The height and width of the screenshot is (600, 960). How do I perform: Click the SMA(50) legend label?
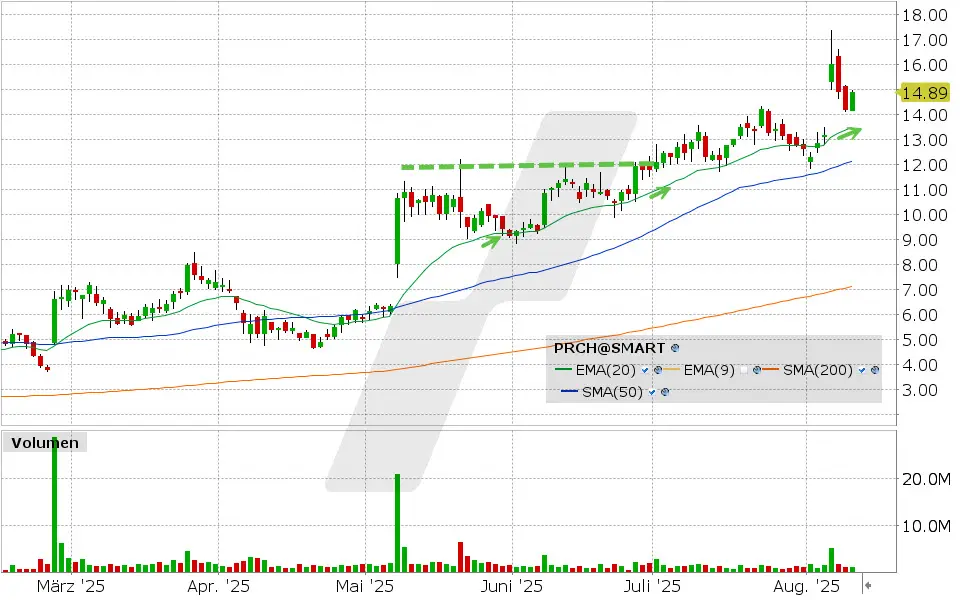612,392
